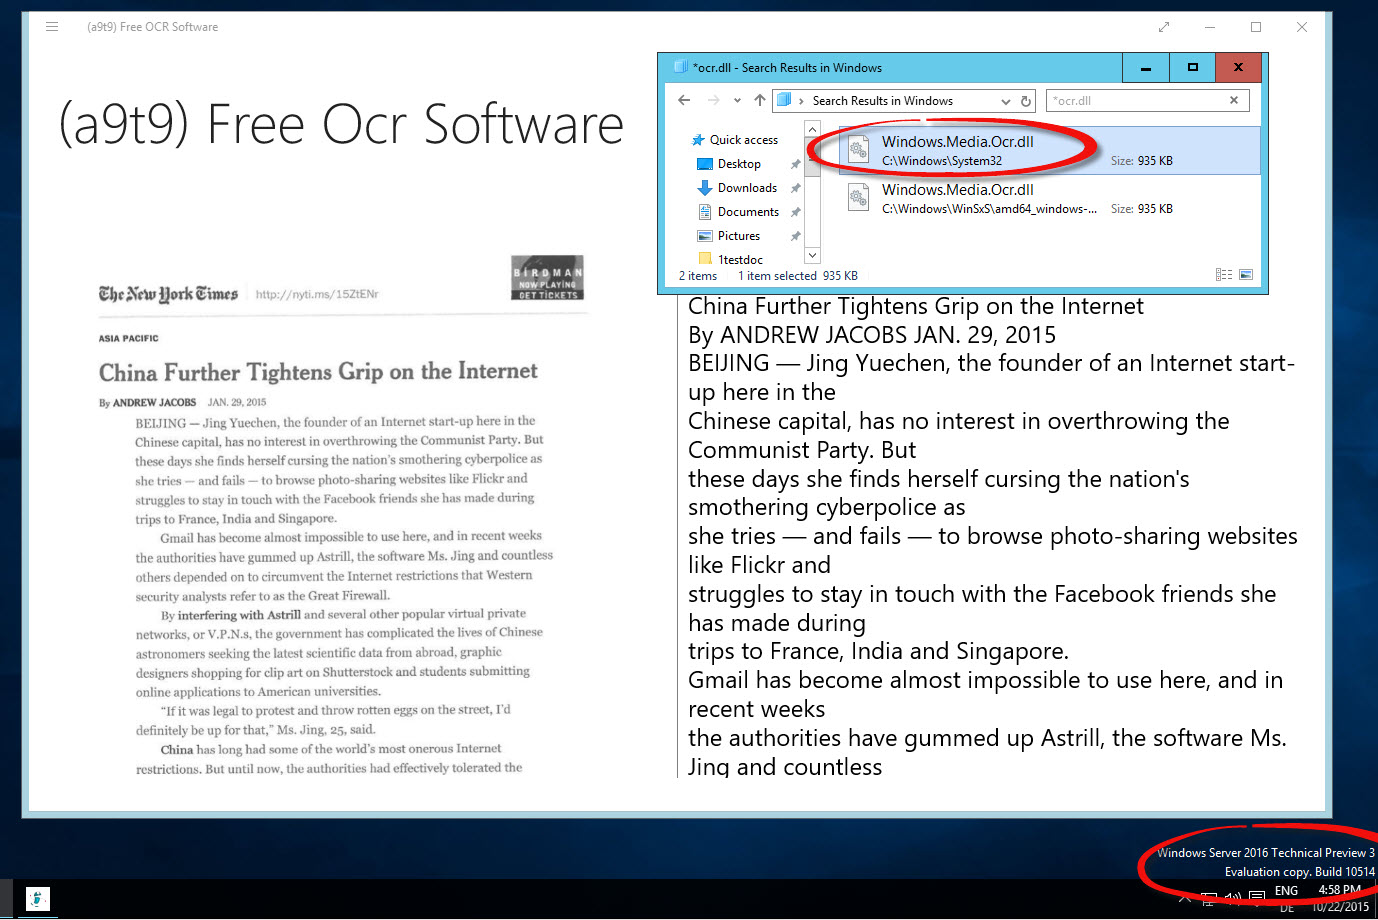This screenshot has width=1378, height=920.
Task: Go back in the Search Results explorer window
Action: [x=684, y=100]
